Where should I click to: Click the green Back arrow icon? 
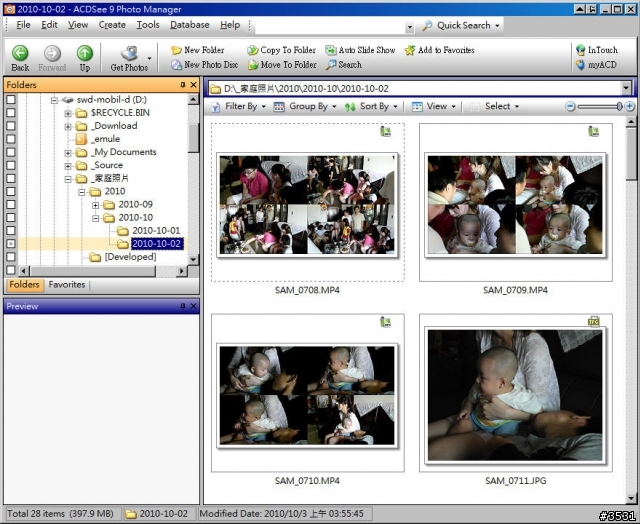pyautogui.click(x=20, y=53)
